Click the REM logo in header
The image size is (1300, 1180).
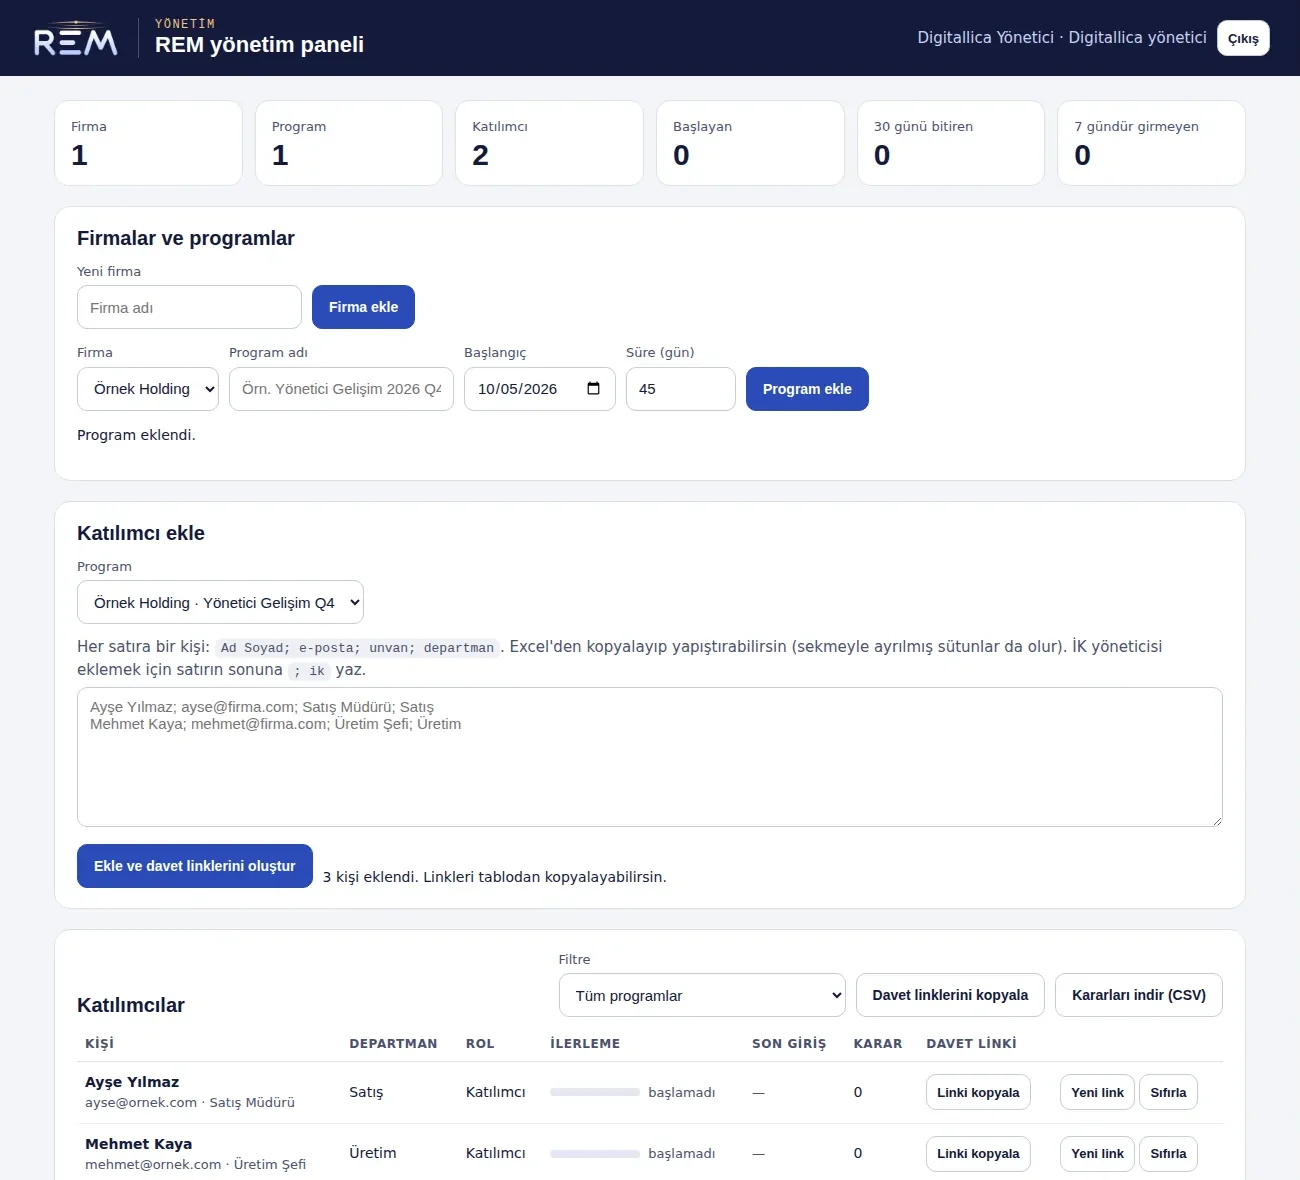(x=76, y=38)
